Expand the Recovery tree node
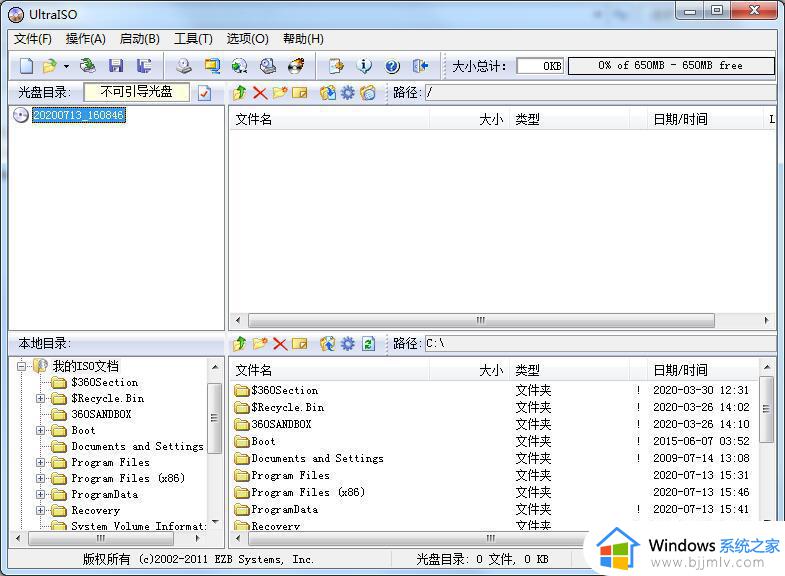This screenshot has height=576, width=785. click(41, 510)
